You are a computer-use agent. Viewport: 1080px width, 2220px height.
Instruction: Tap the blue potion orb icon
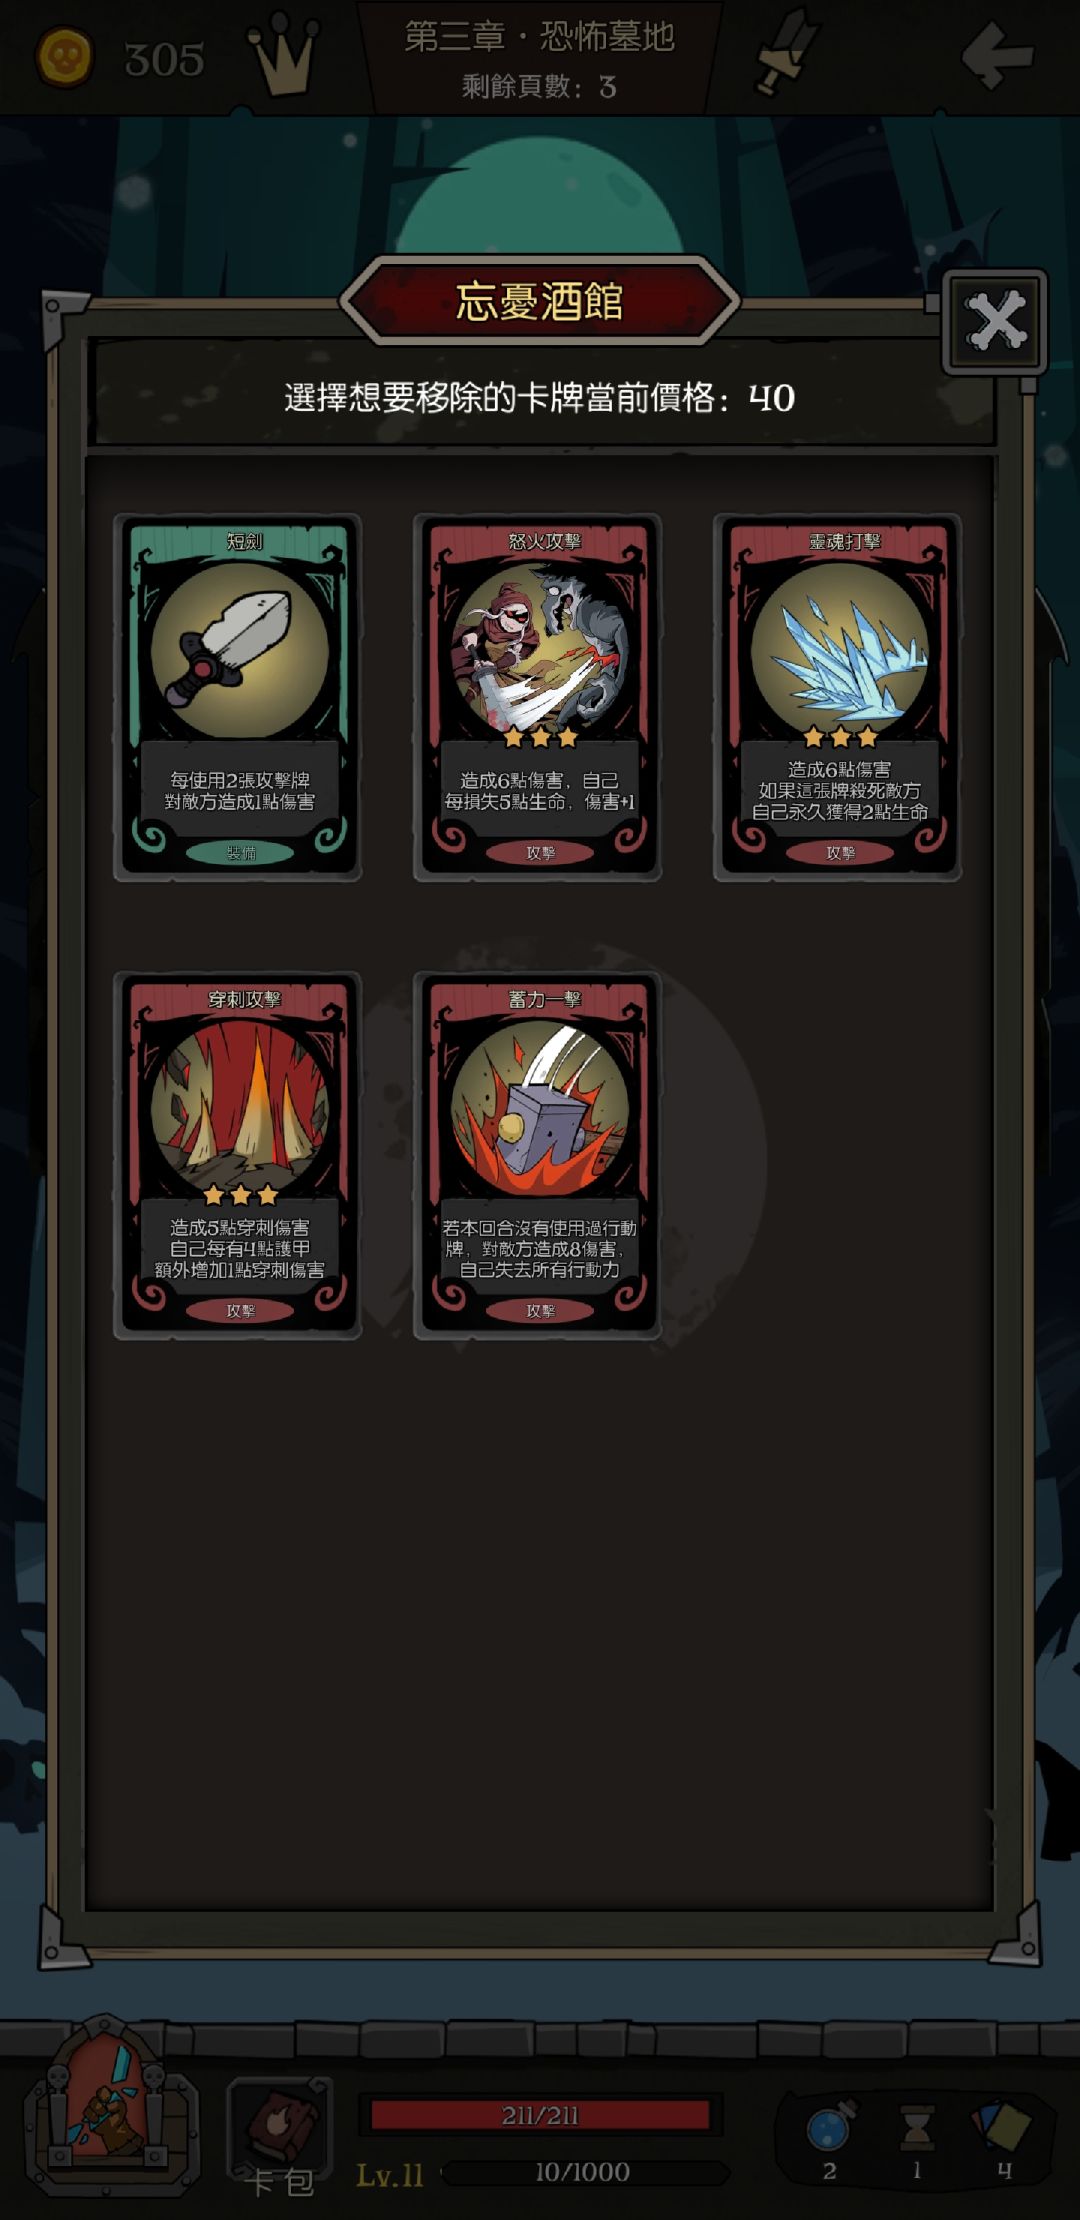coord(830,2125)
